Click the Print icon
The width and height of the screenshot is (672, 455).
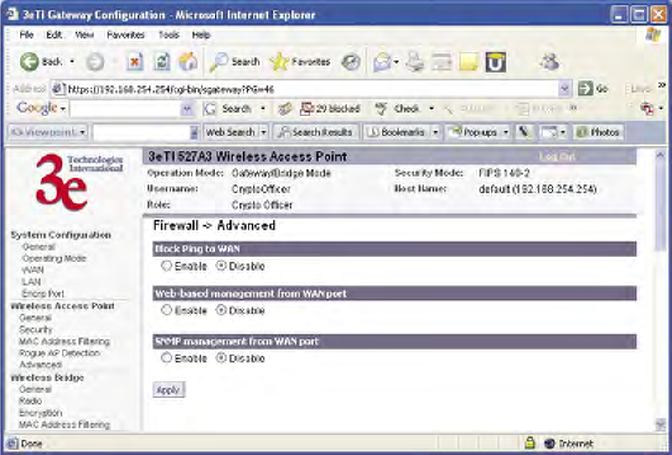[x=415, y=62]
